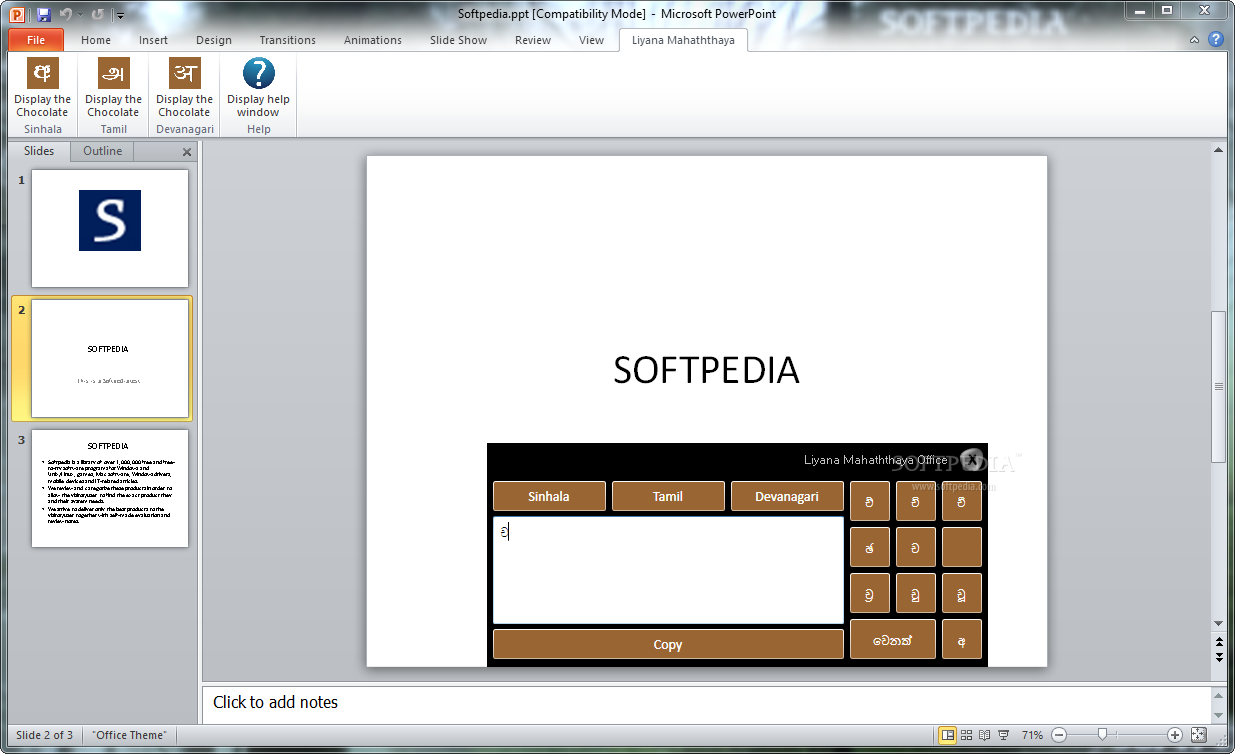Switch to the Slide Show ribbon tab
The image size is (1235, 754).
coord(459,40)
